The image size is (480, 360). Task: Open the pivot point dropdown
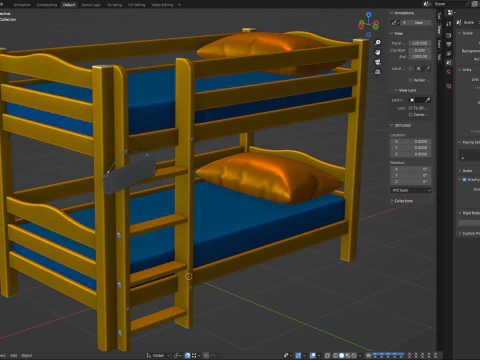[x=178, y=355]
